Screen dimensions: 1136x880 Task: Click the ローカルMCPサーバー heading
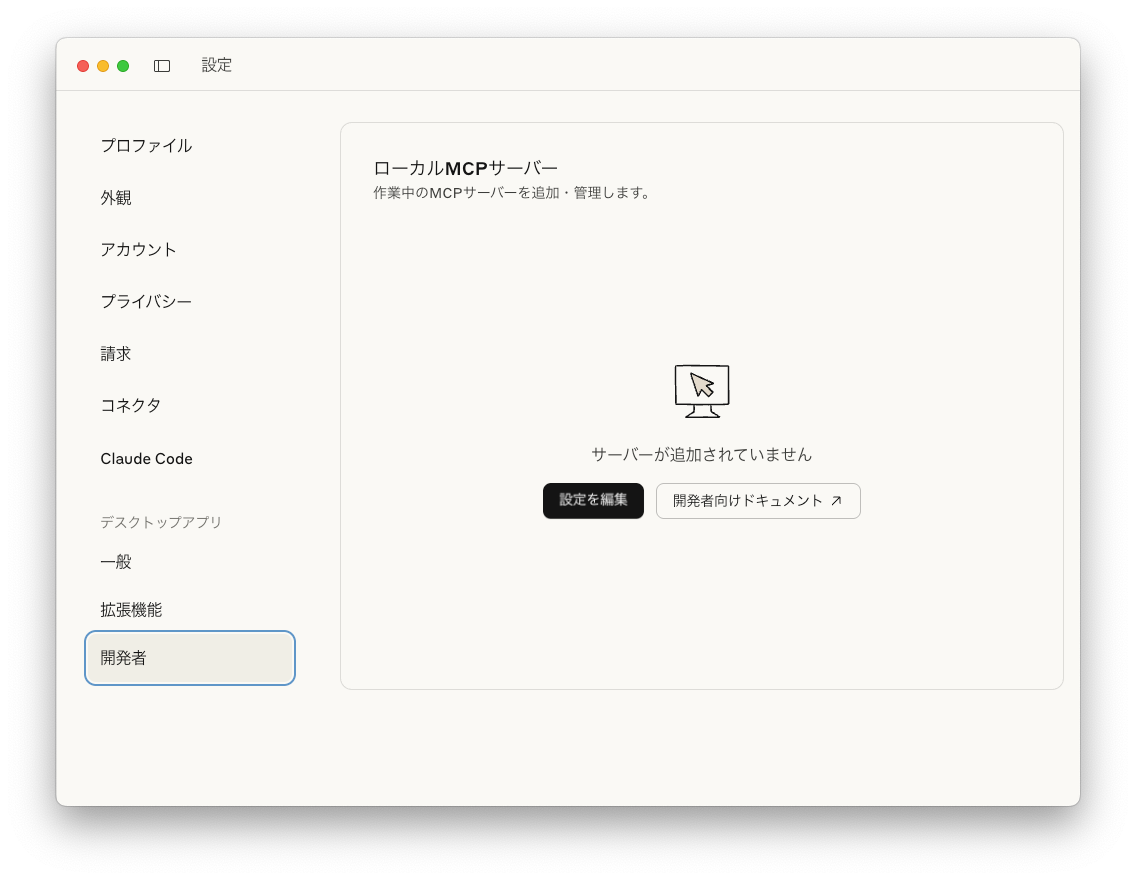pyautogui.click(x=465, y=168)
